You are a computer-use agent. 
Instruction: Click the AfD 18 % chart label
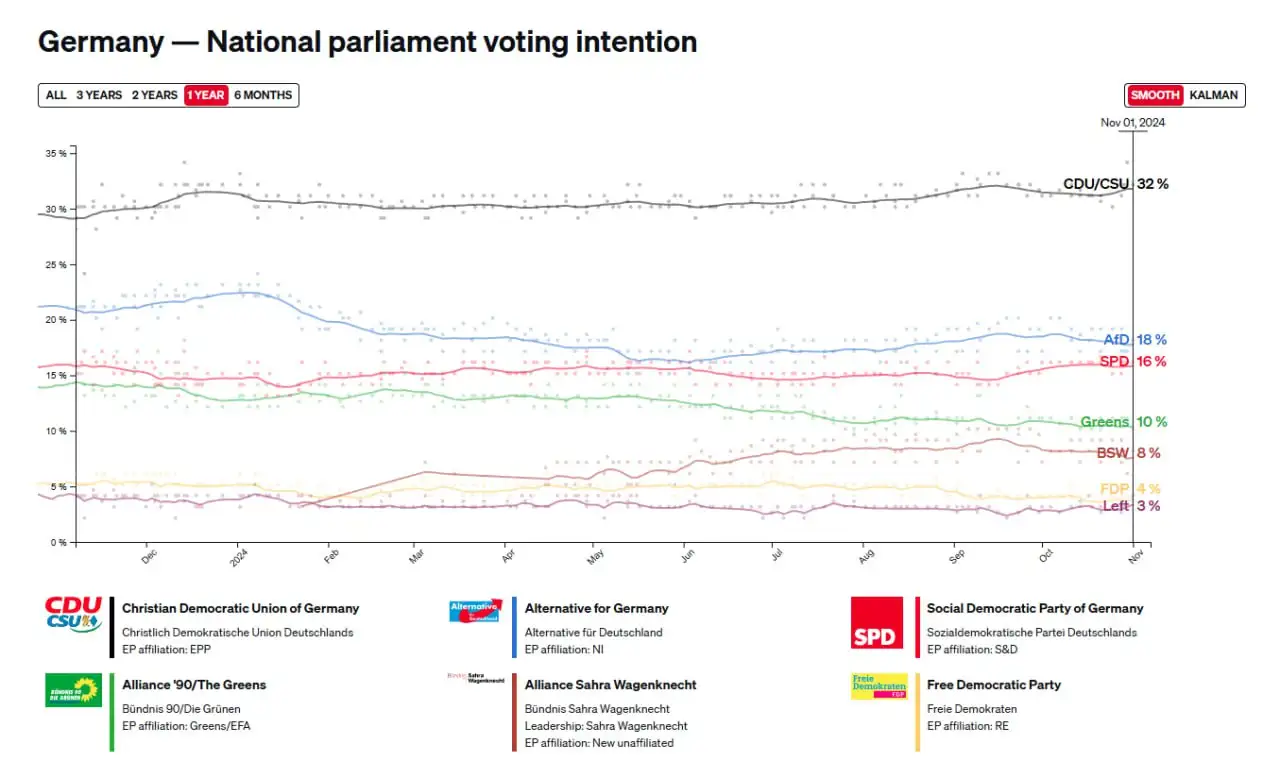(x=1134, y=340)
